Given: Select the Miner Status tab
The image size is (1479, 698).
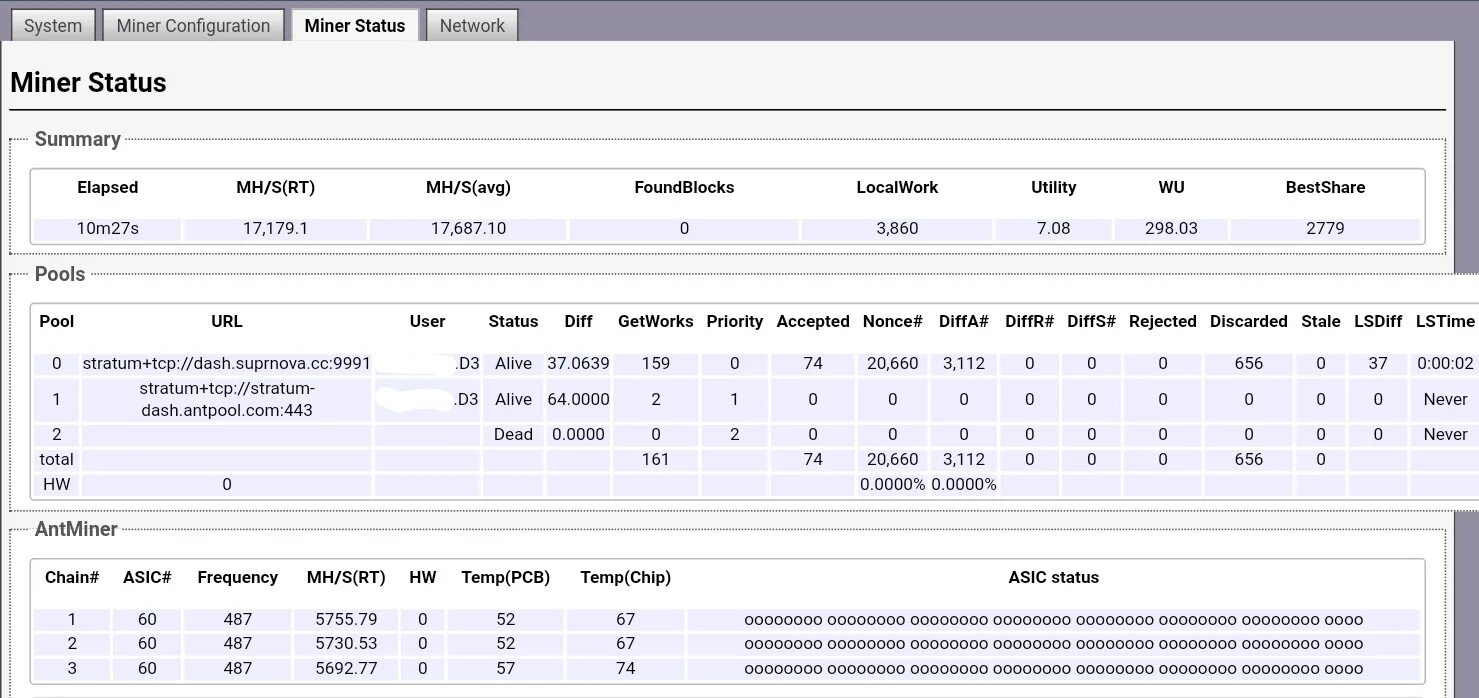Looking at the screenshot, I should pos(355,26).
